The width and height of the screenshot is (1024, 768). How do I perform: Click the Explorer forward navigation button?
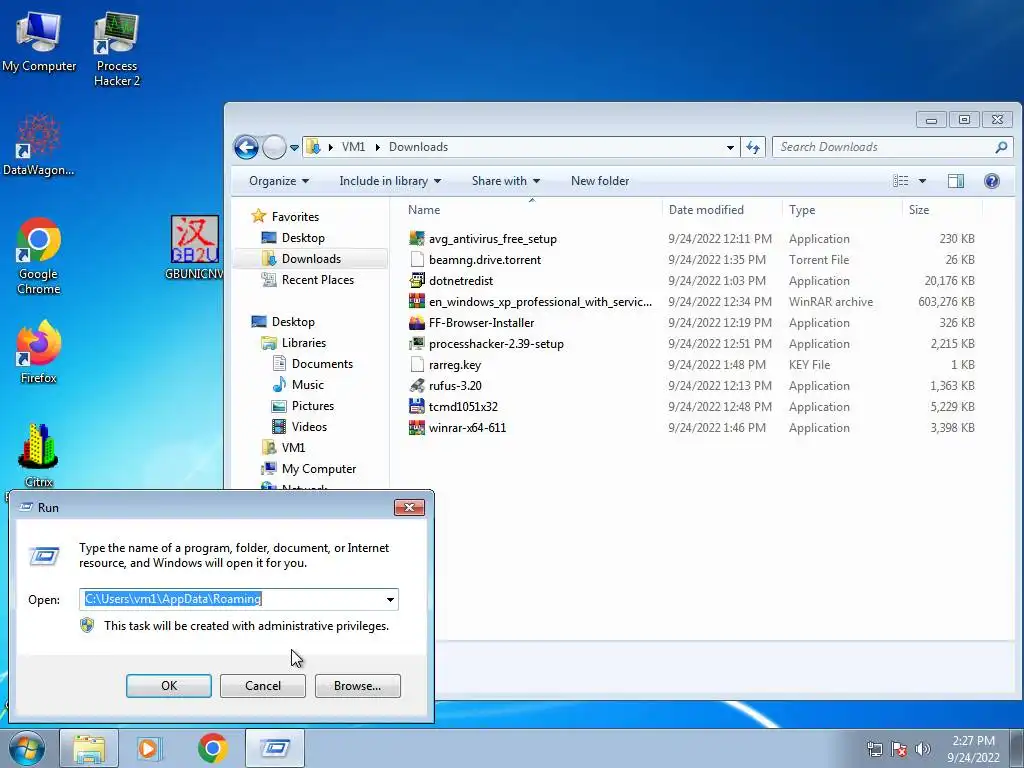pos(274,147)
